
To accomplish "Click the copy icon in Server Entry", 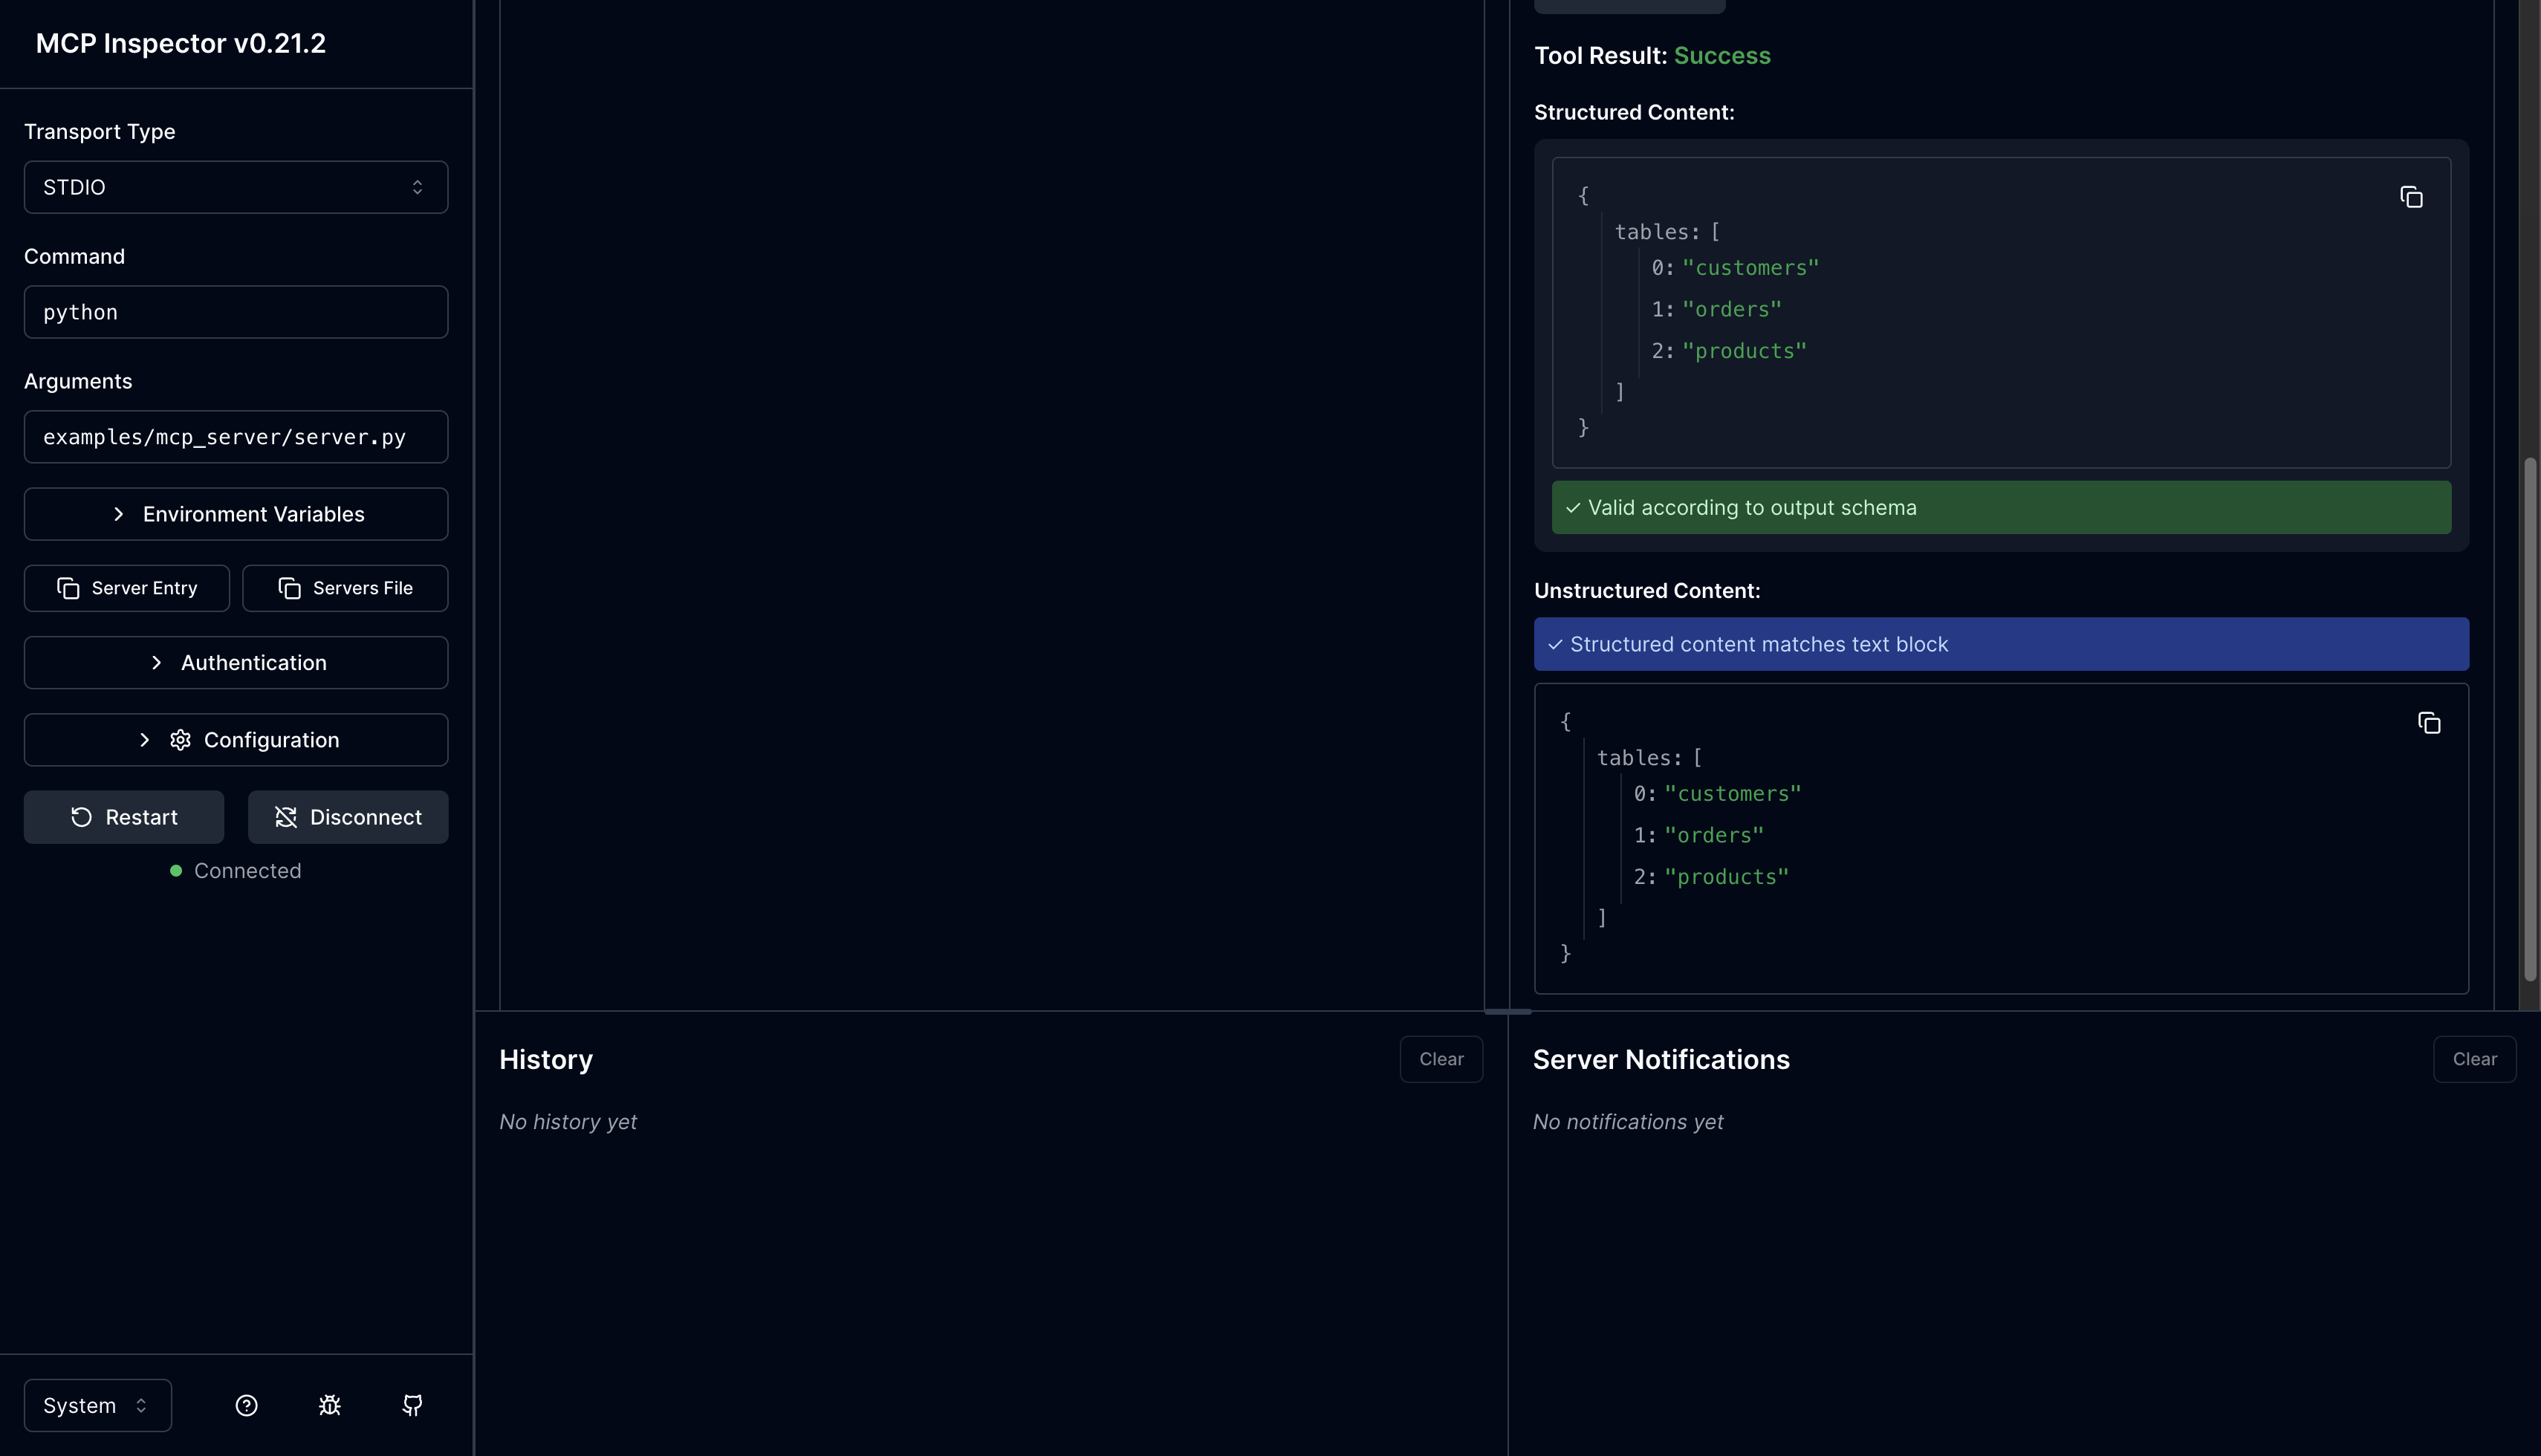I will tap(68, 588).
